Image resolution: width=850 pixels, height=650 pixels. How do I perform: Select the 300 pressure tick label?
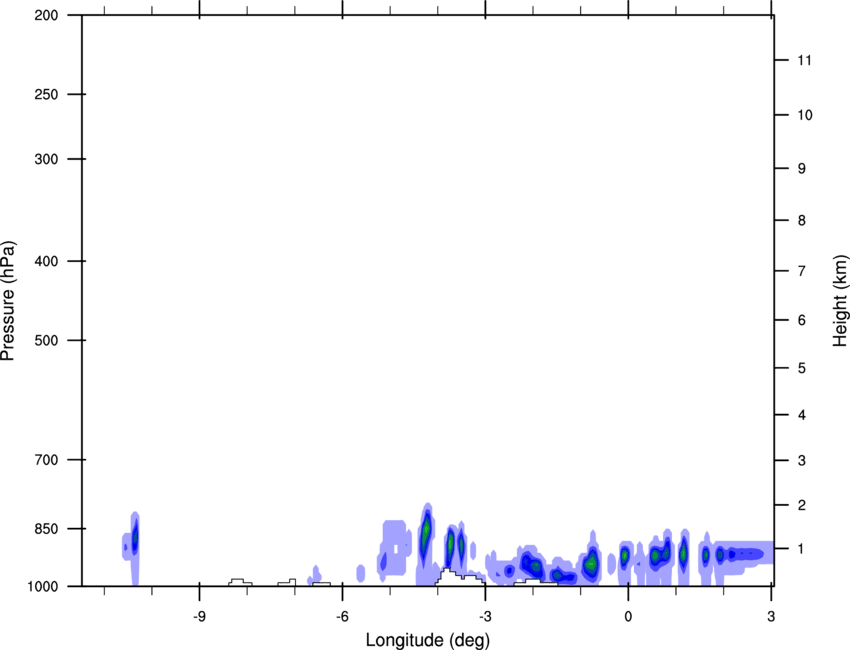pos(46,159)
